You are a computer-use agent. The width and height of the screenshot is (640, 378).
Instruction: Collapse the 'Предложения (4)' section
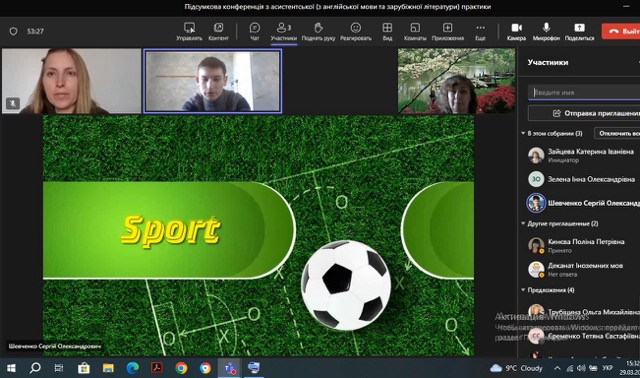[523, 290]
